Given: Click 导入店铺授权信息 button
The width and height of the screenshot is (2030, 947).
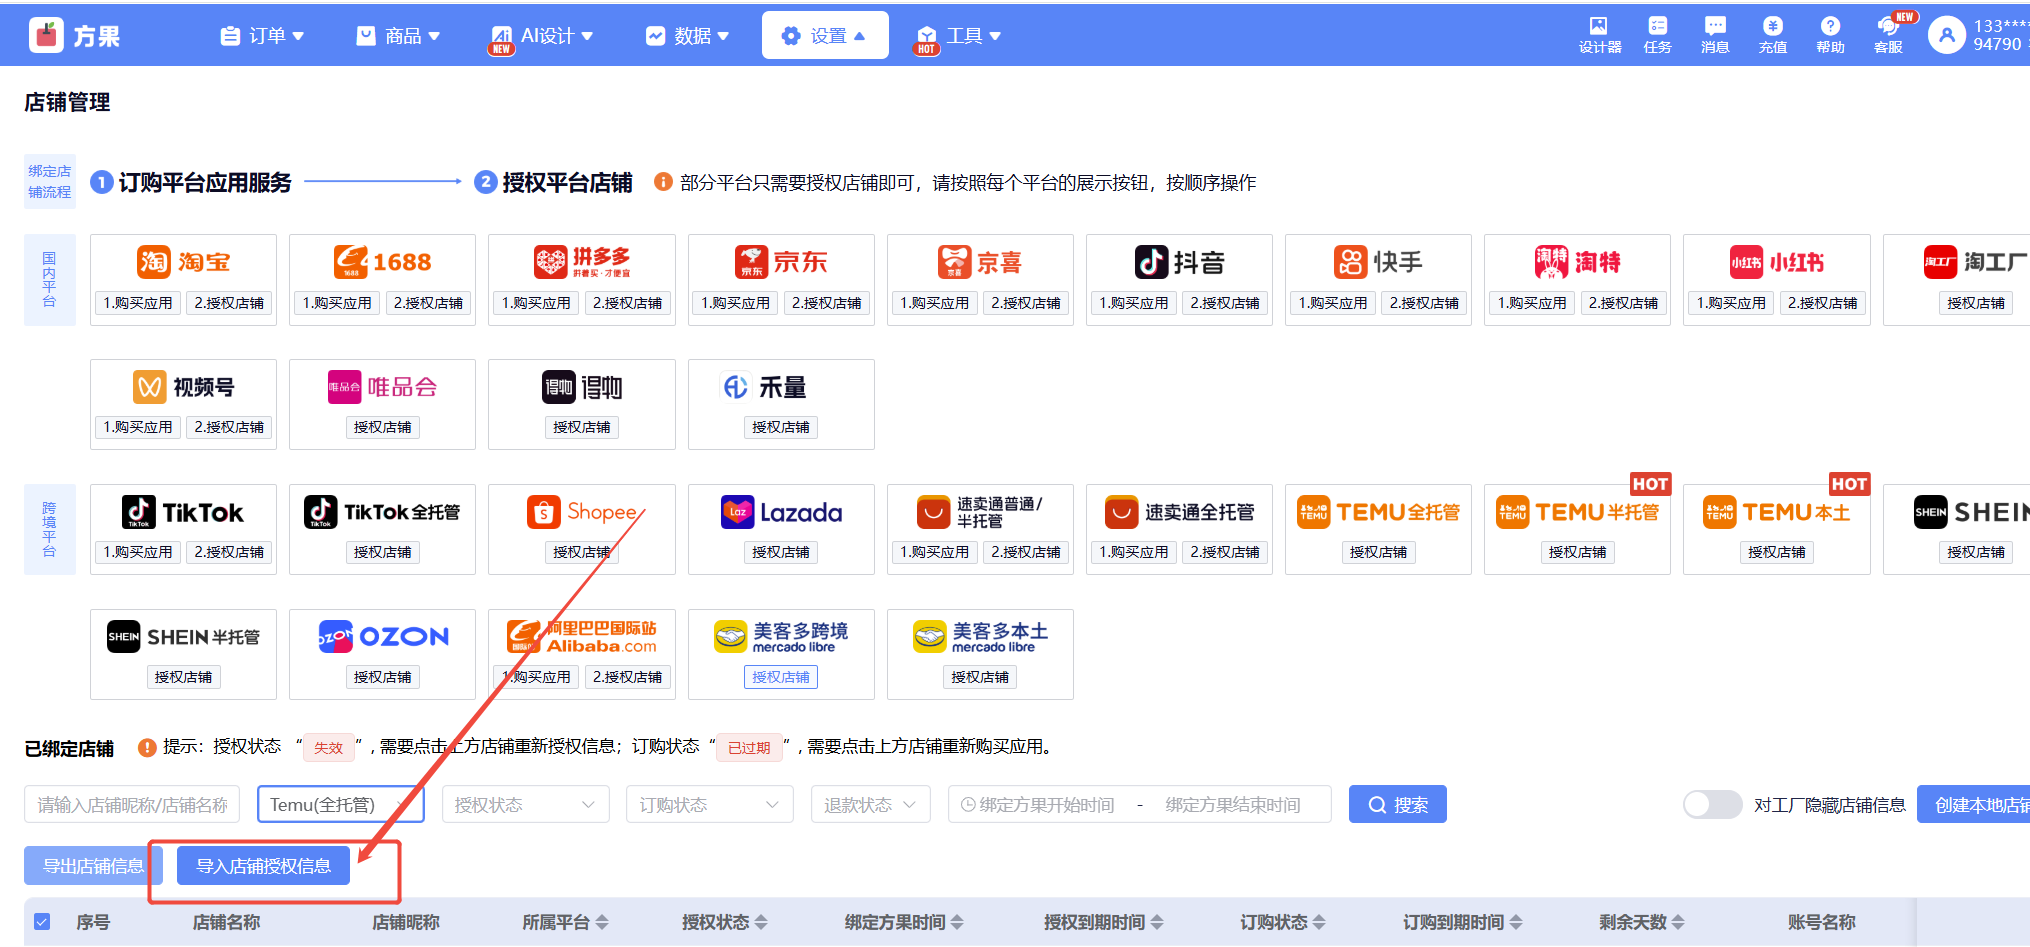Looking at the screenshot, I should (263, 866).
